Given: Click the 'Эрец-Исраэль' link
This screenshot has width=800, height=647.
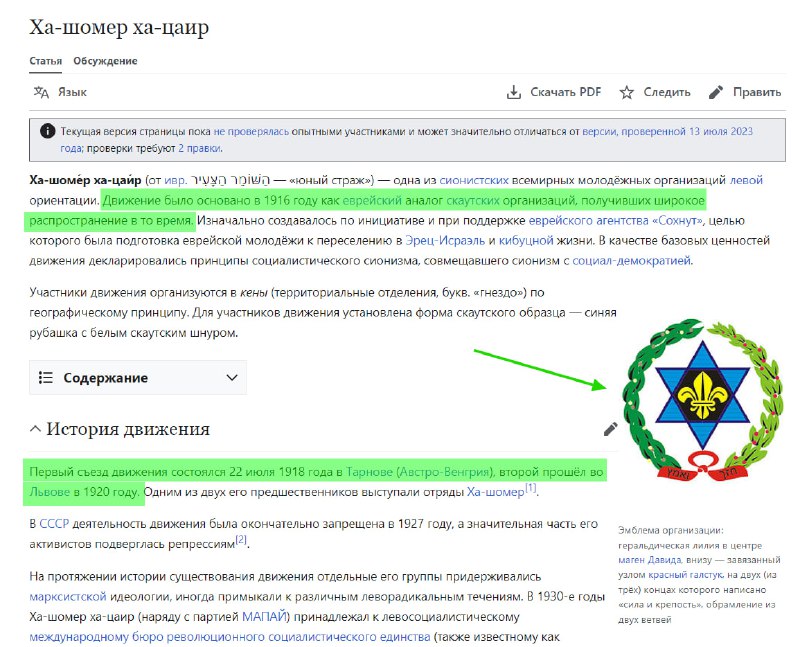Looking at the screenshot, I should coord(445,240).
